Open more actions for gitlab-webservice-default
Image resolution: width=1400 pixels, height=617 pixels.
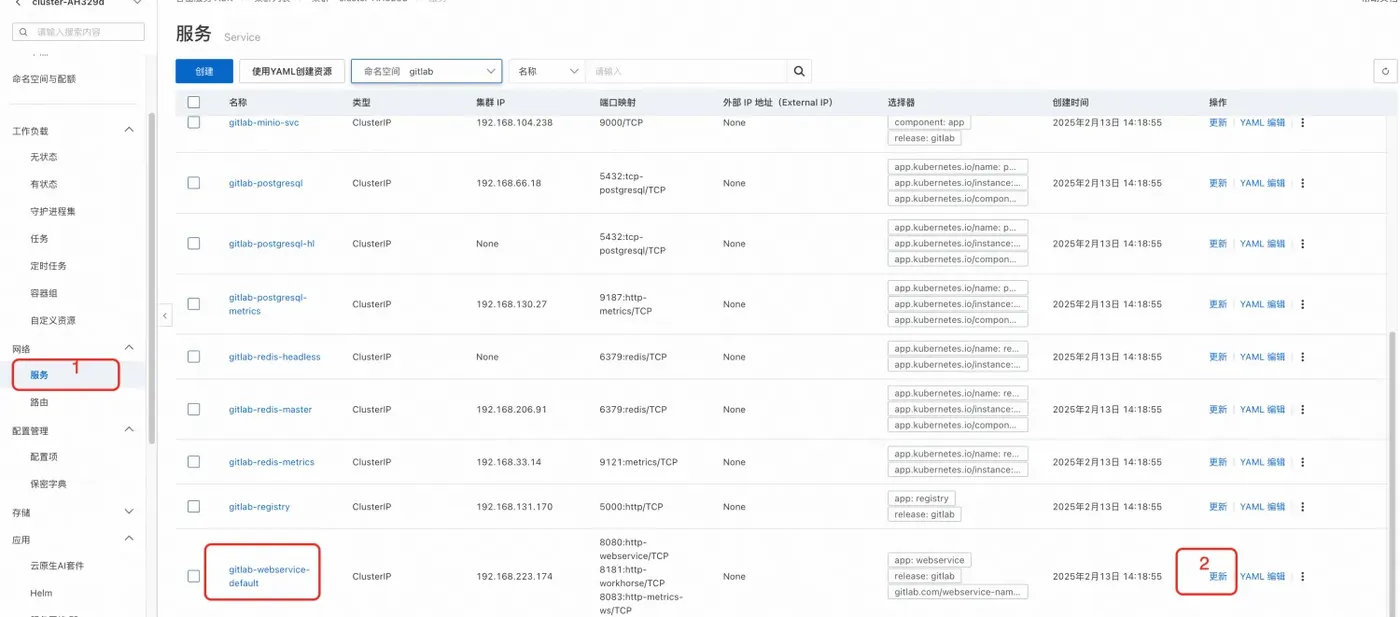(x=1302, y=576)
